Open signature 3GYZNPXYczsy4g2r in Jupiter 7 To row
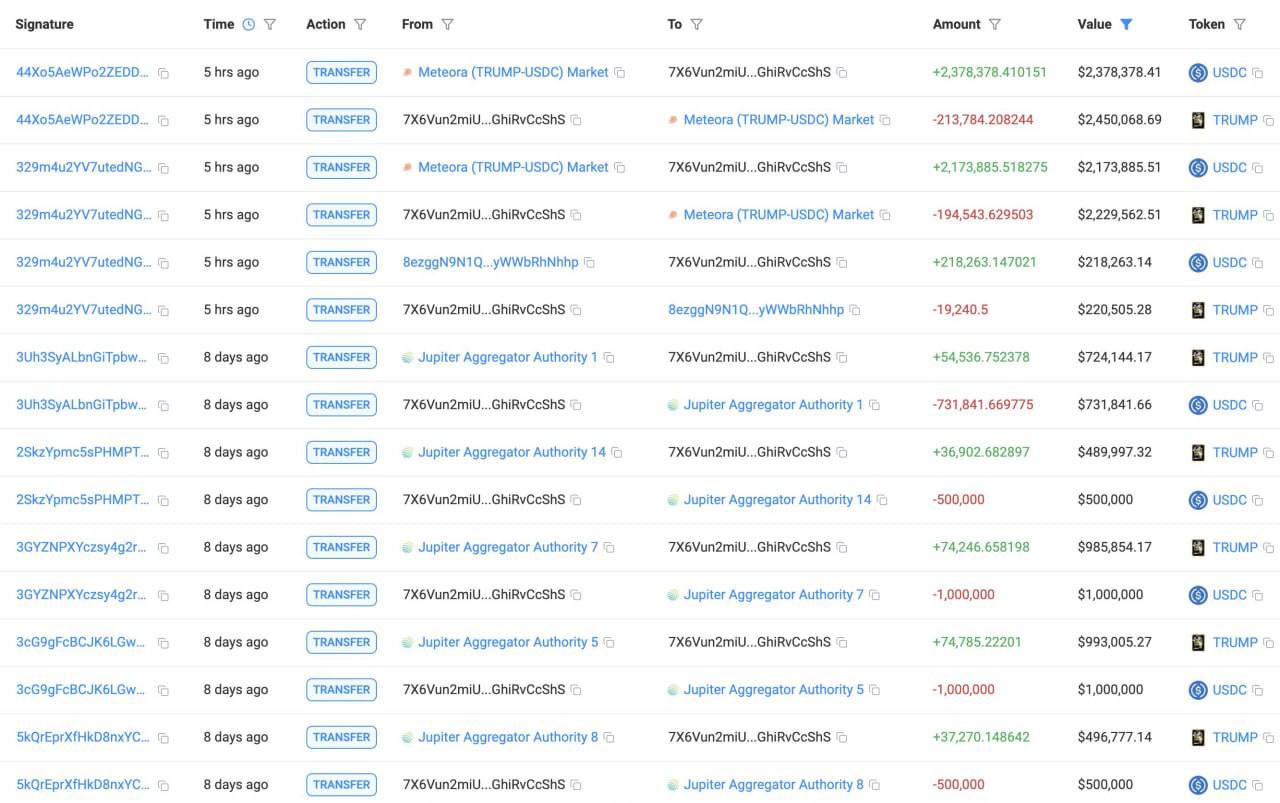 81,594
